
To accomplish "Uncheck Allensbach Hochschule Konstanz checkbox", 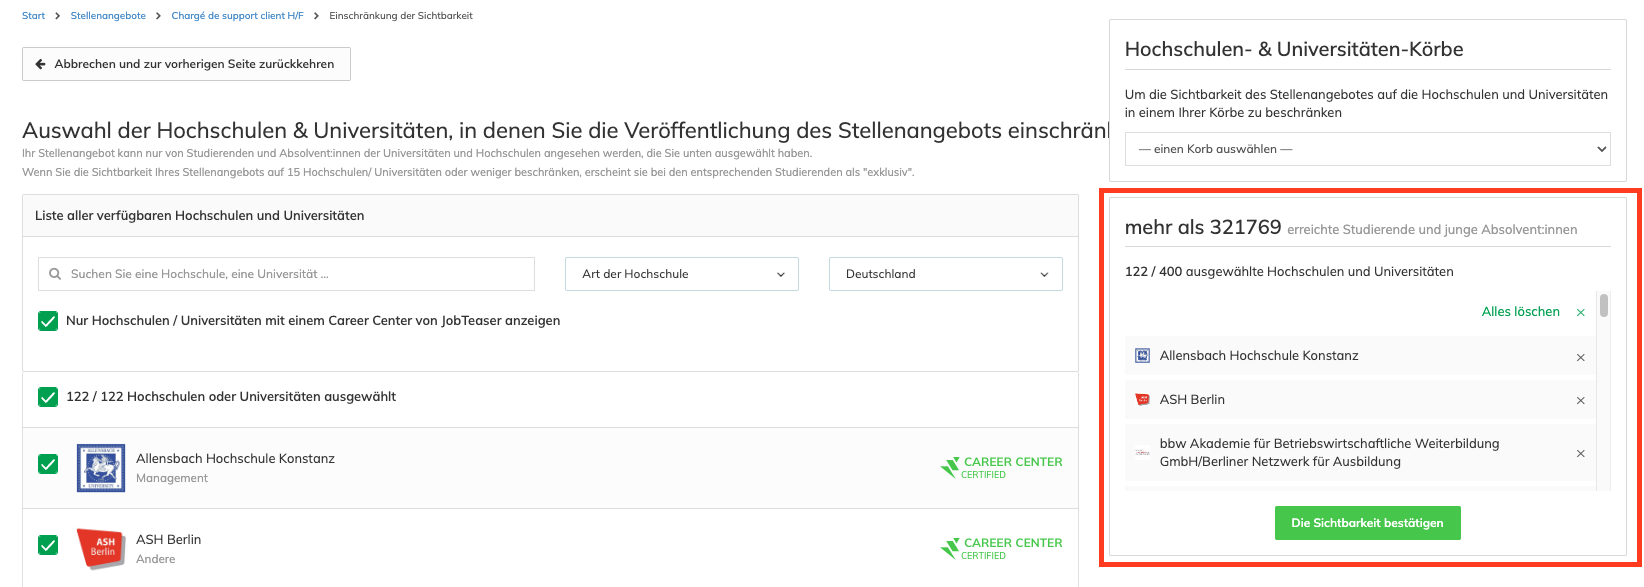I will tap(48, 464).
